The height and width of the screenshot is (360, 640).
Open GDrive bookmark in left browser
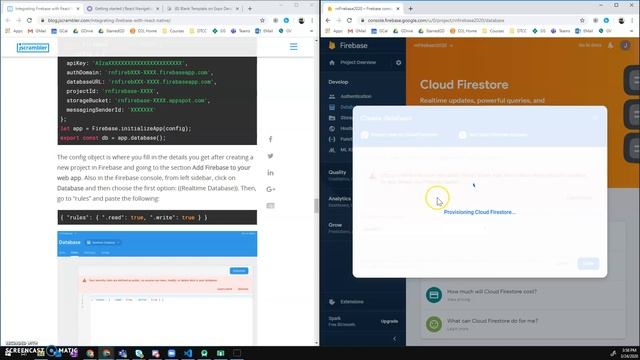(83, 31)
